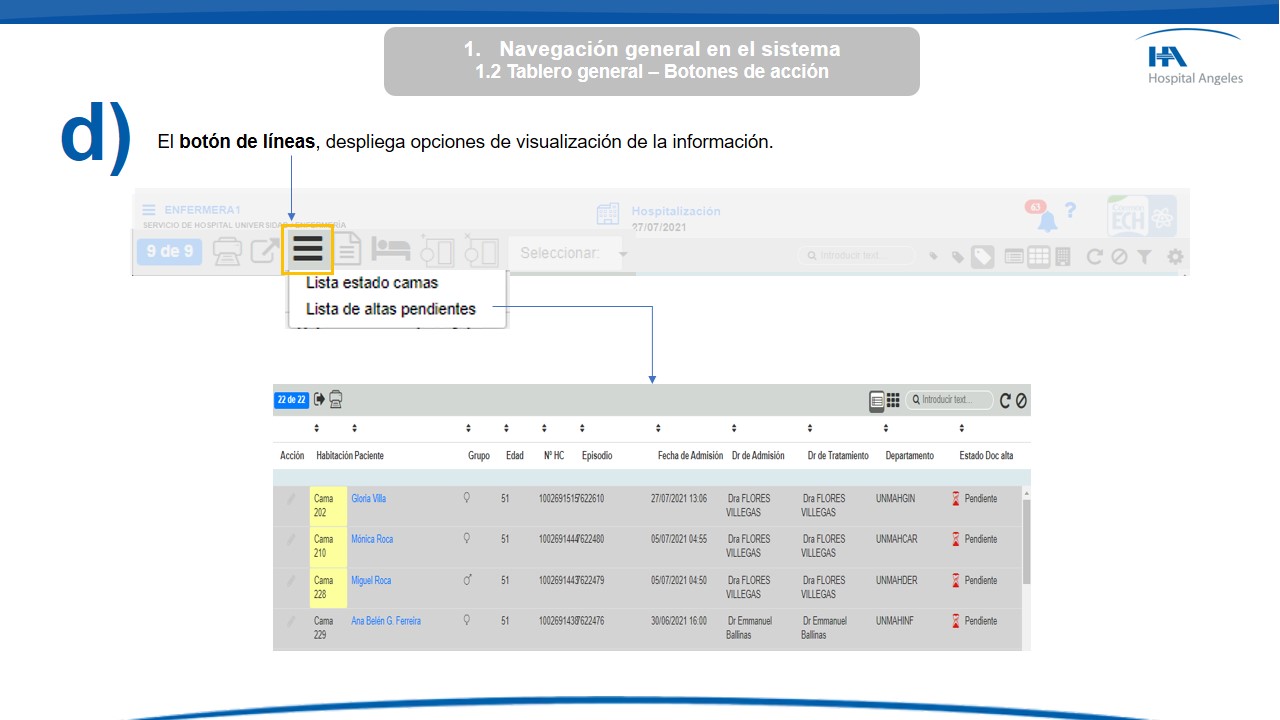Open the bed icon in top toolbar

tap(390, 252)
